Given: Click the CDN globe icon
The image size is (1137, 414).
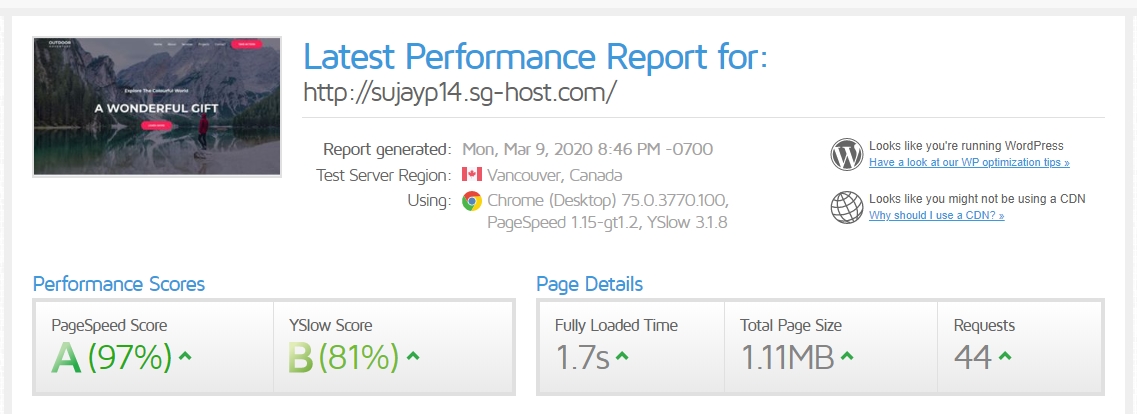Looking at the screenshot, I should tap(846, 207).
